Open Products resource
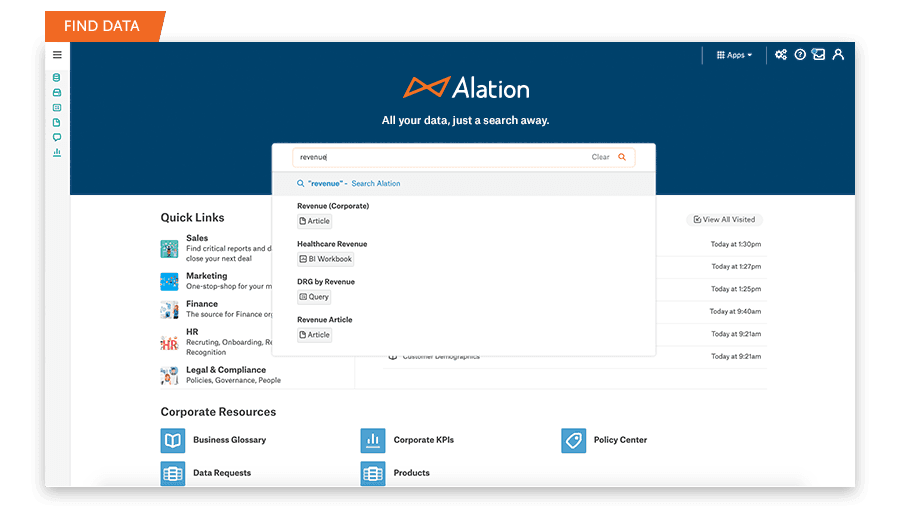This screenshot has height=510, width=900. [x=412, y=473]
